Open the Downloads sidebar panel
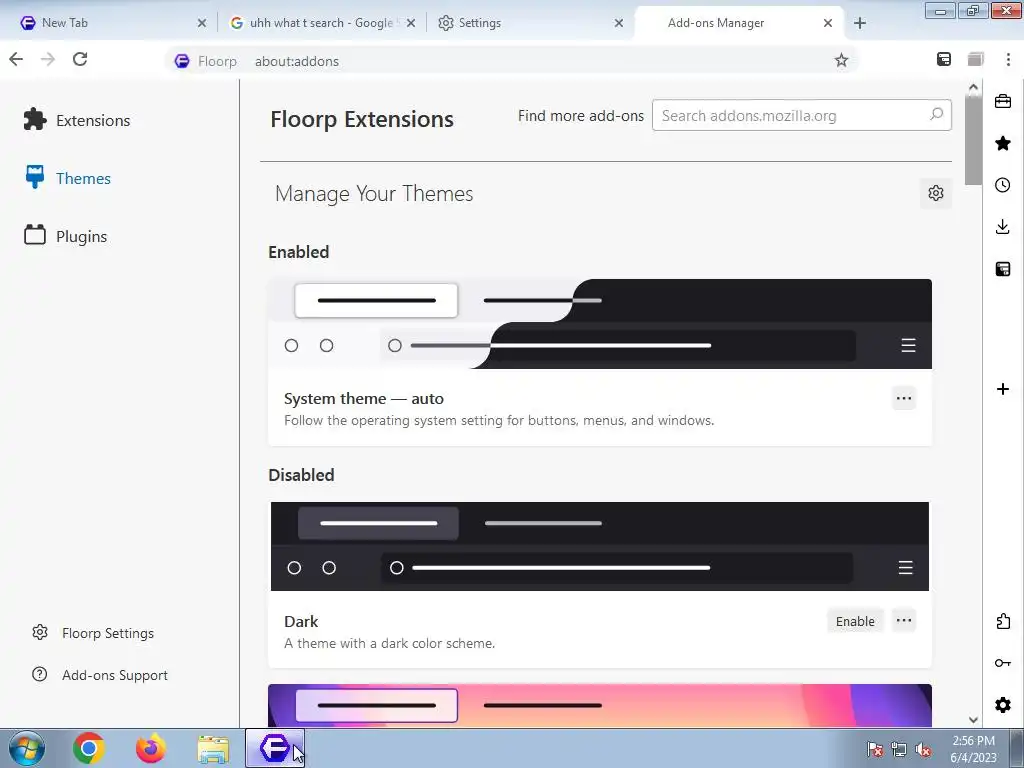Viewport: 1024px width, 768px height. coord(1003,227)
